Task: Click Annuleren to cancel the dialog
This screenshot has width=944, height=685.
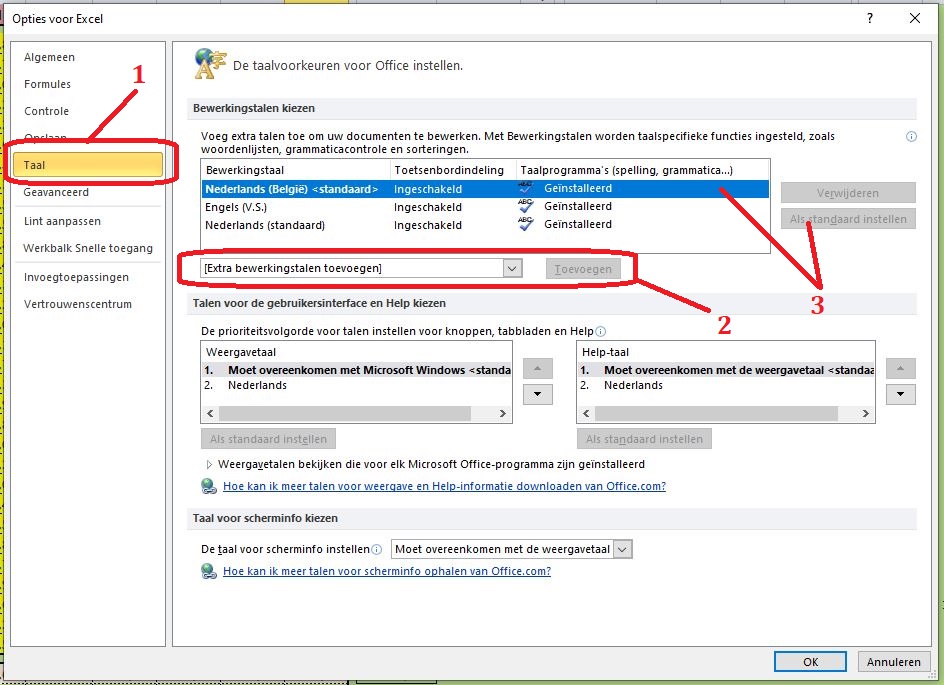Action: click(893, 662)
